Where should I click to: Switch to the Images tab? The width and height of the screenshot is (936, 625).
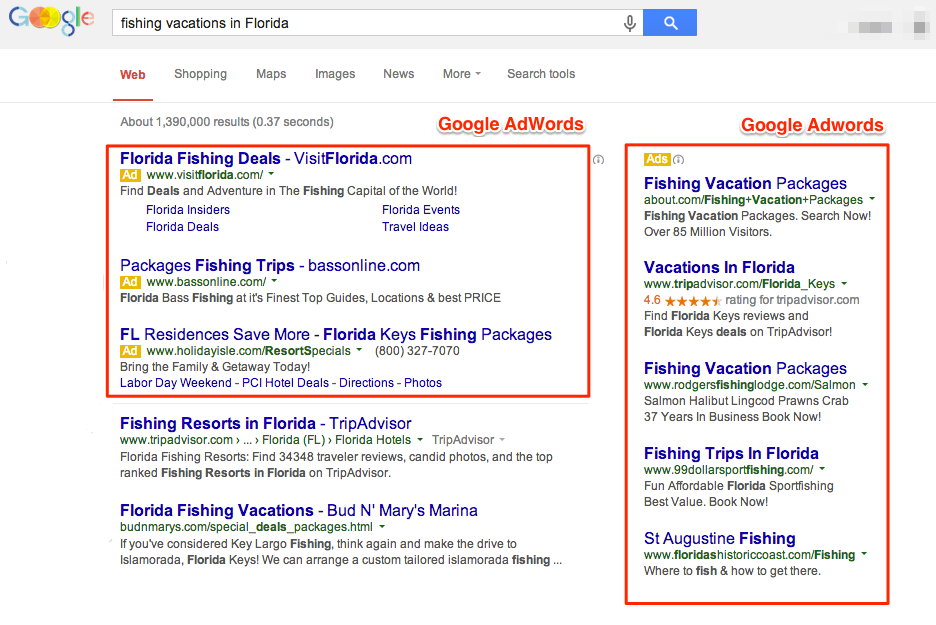click(x=335, y=74)
